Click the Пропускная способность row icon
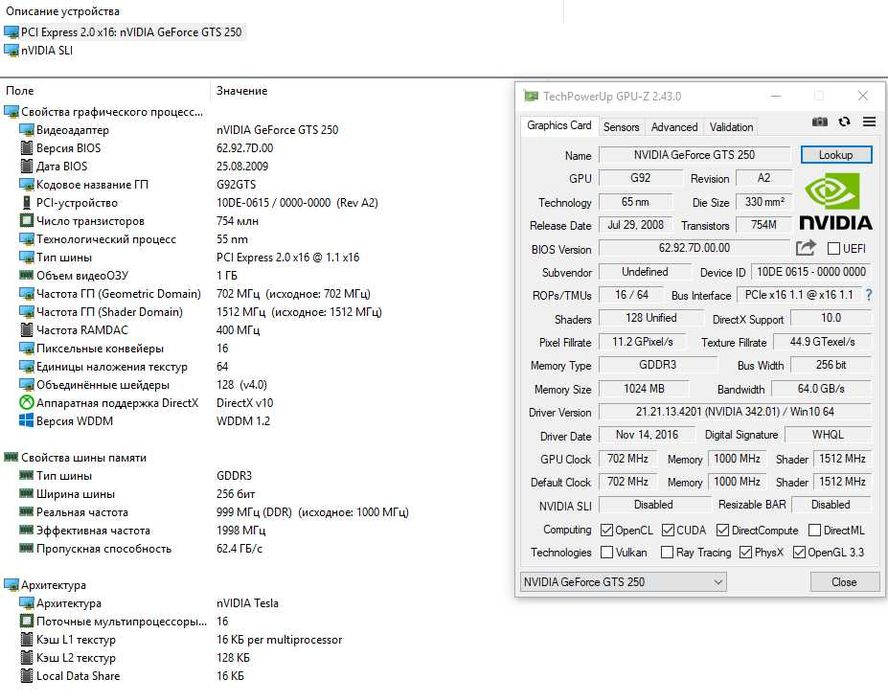The height and width of the screenshot is (699, 888). tap(26, 548)
